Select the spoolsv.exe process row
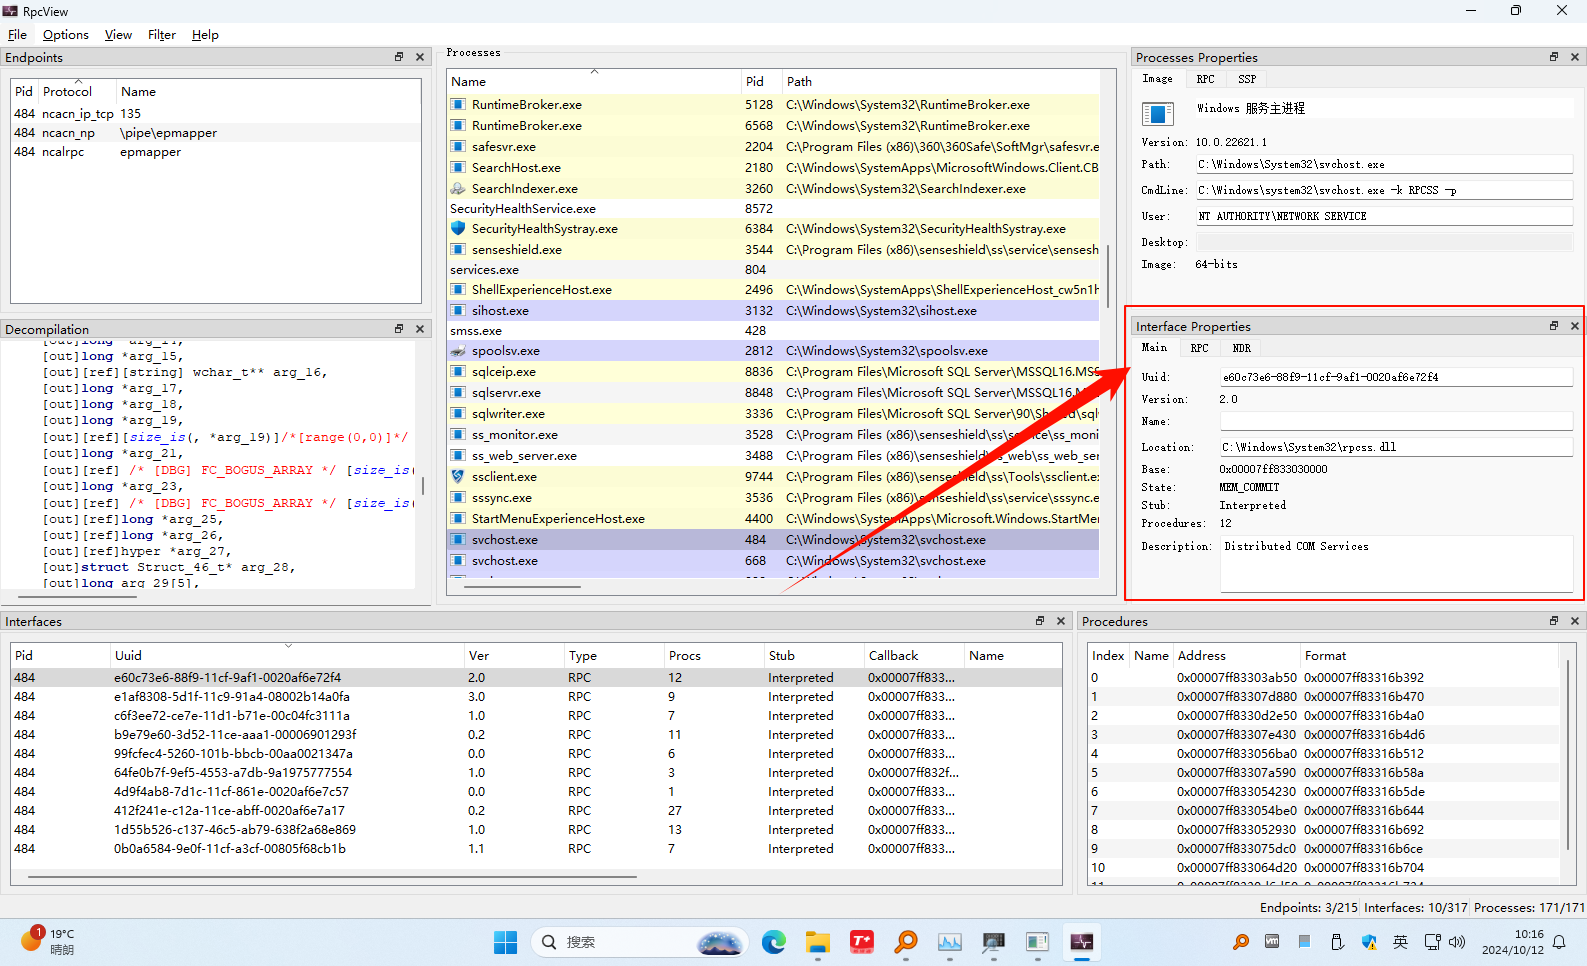The image size is (1587, 966). coord(506,351)
